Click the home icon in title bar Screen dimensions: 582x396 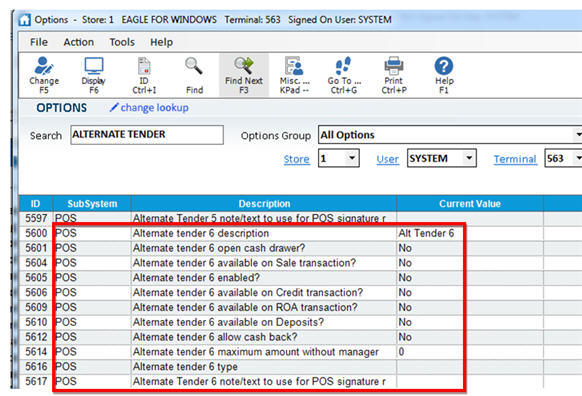25,20
